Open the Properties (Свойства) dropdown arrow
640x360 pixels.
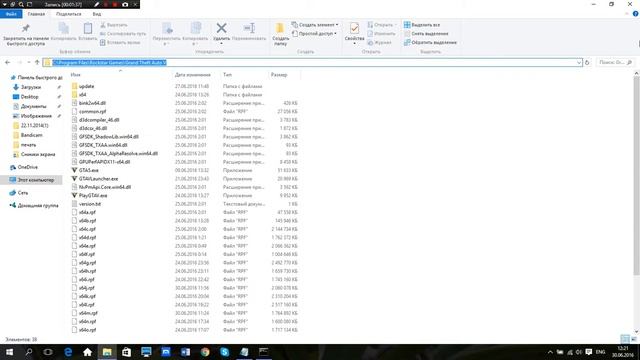(354, 43)
